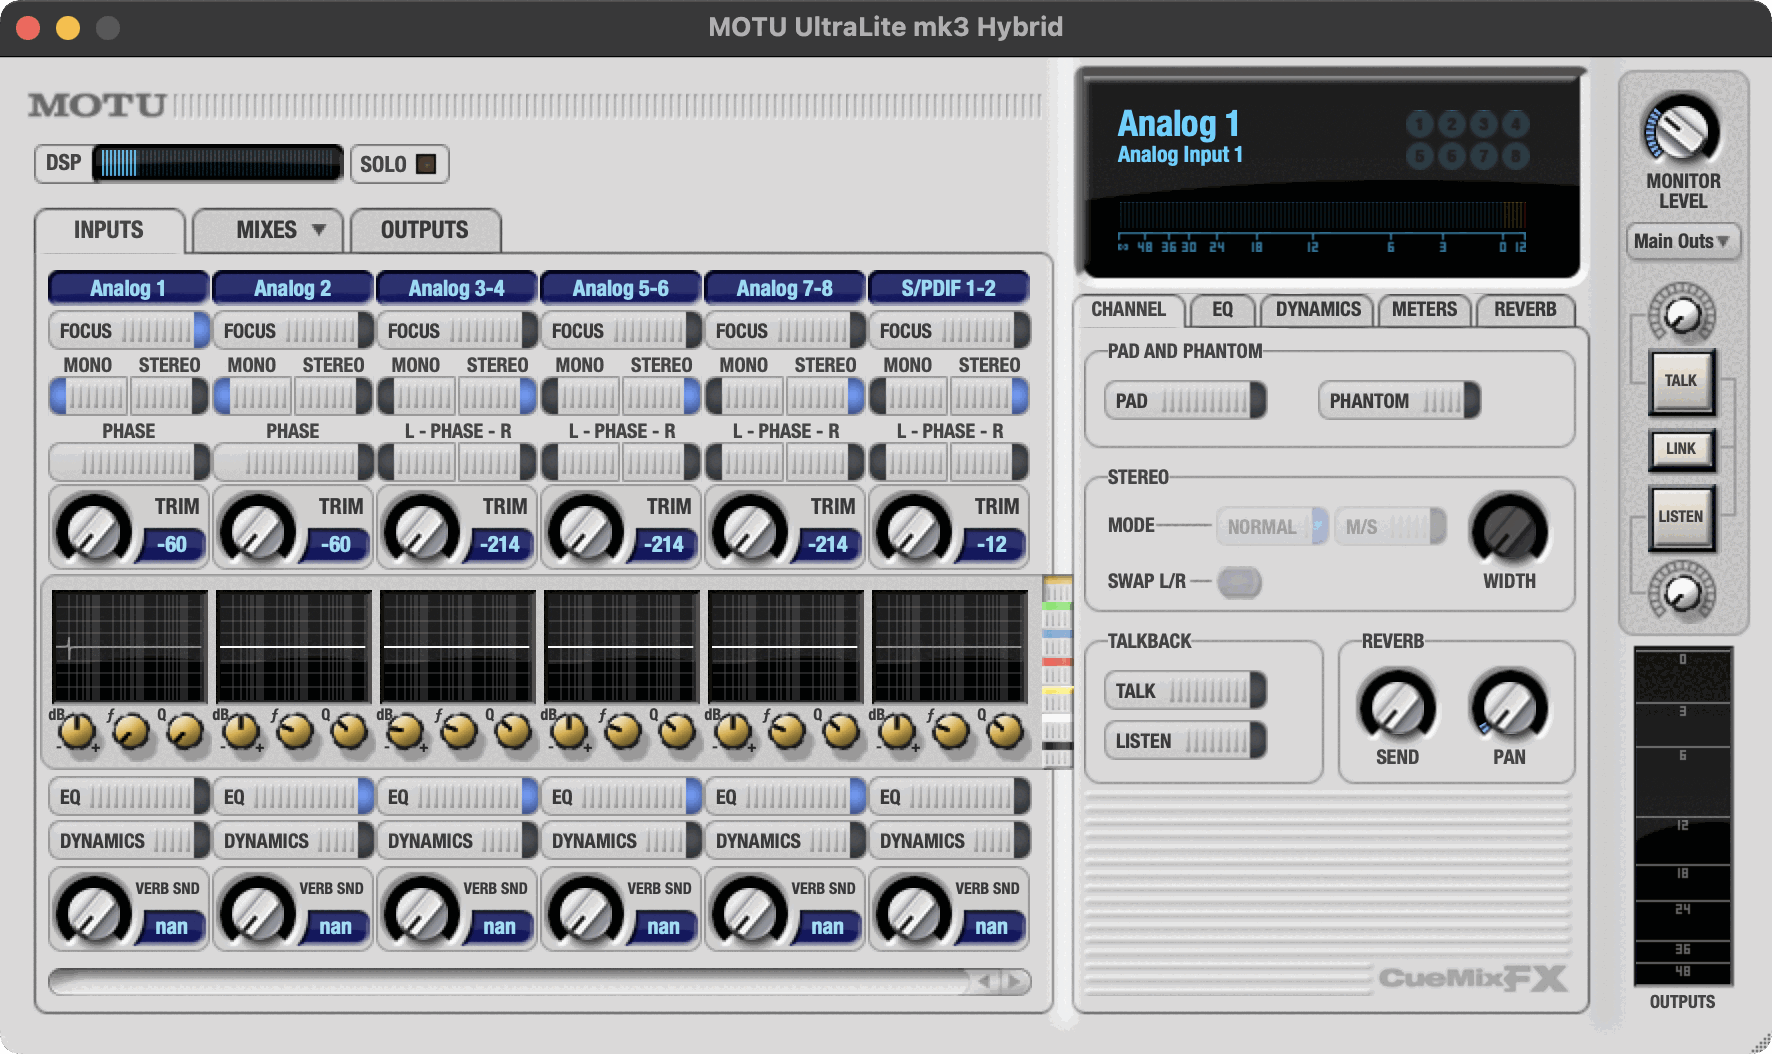Click the Analog 1 EQ frequency knob
The width and height of the screenshot is (1772, 1054).
pos(131,732)
